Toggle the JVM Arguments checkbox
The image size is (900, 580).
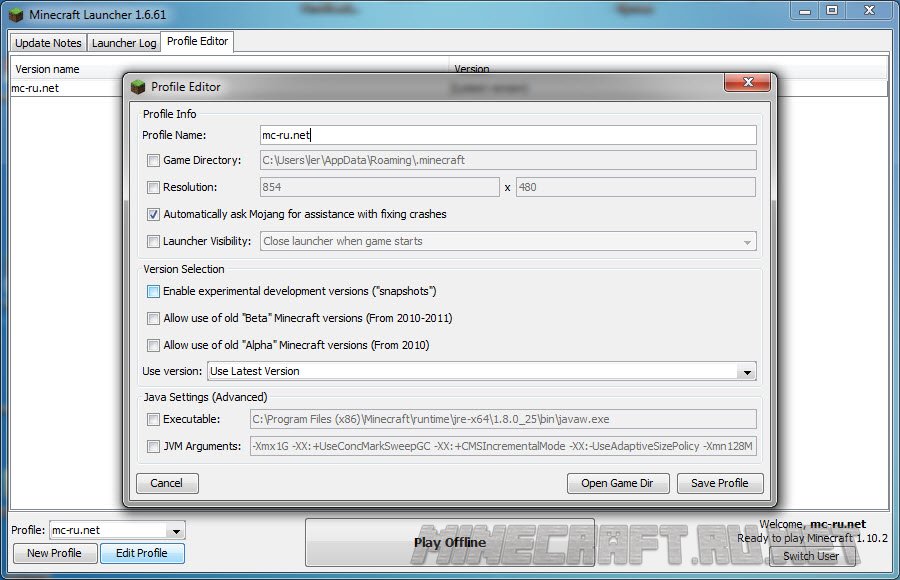click(x=153, y=447)
